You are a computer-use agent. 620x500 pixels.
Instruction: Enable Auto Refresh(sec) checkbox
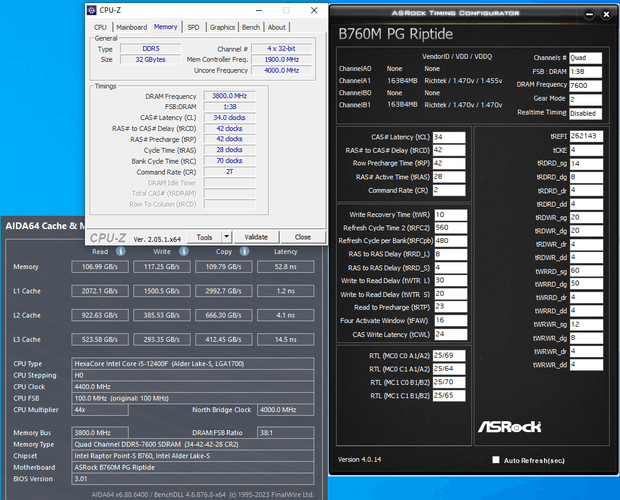(x=495, y=460)
